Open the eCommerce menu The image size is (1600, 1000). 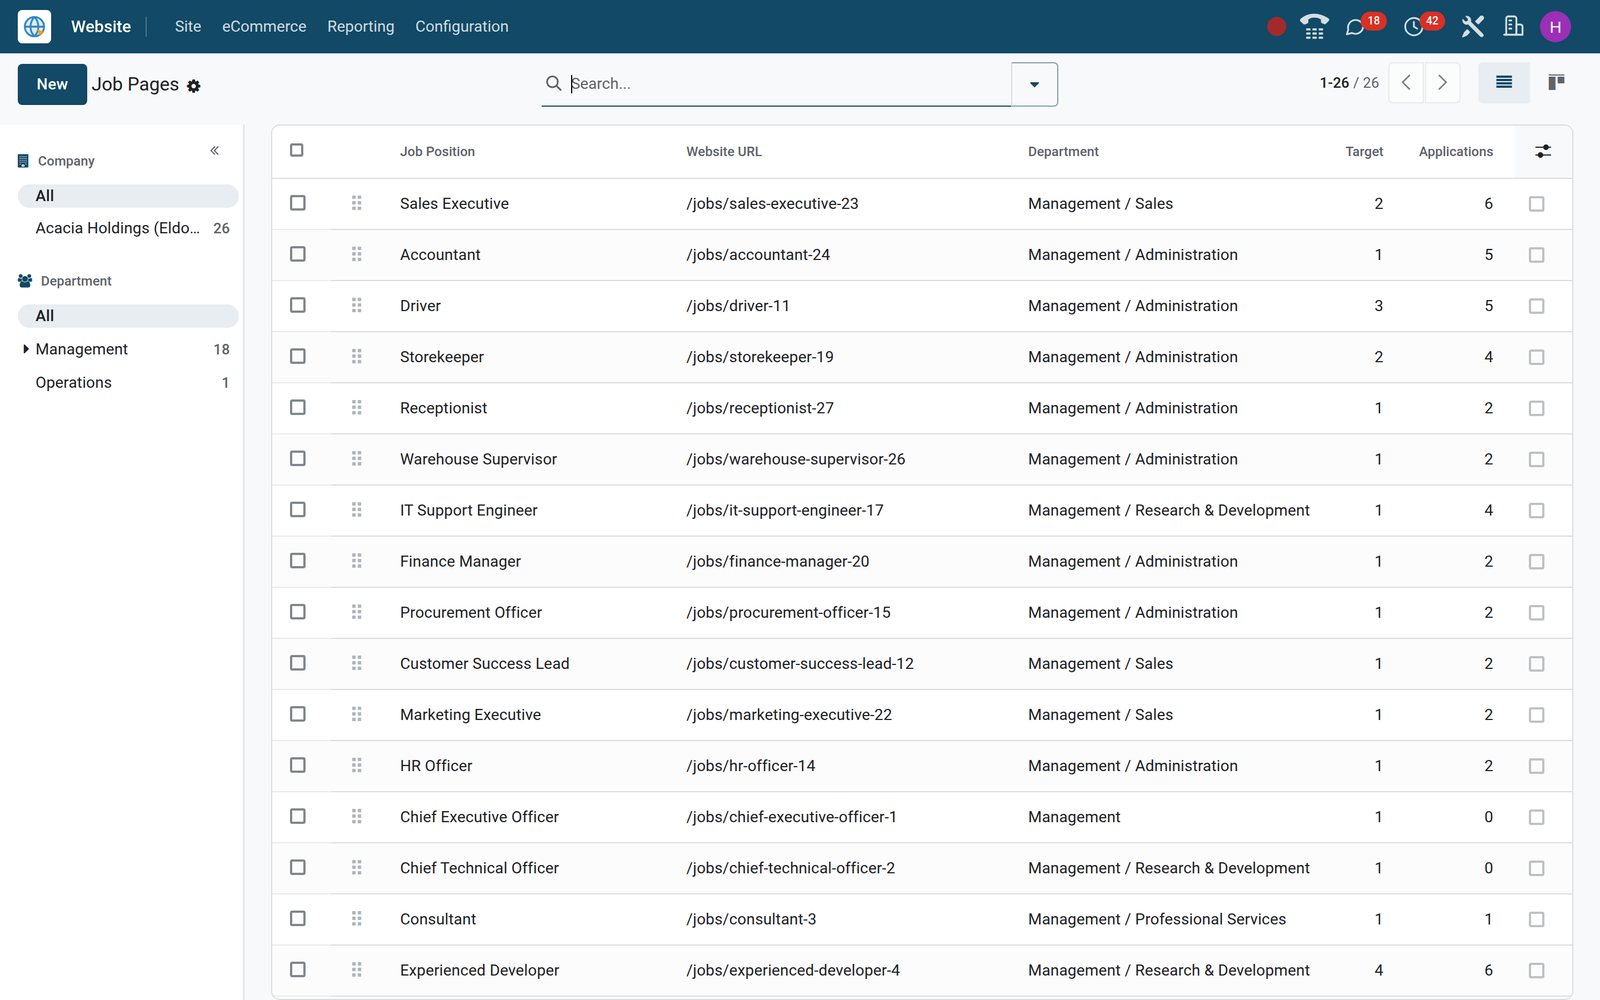[264, 27]
